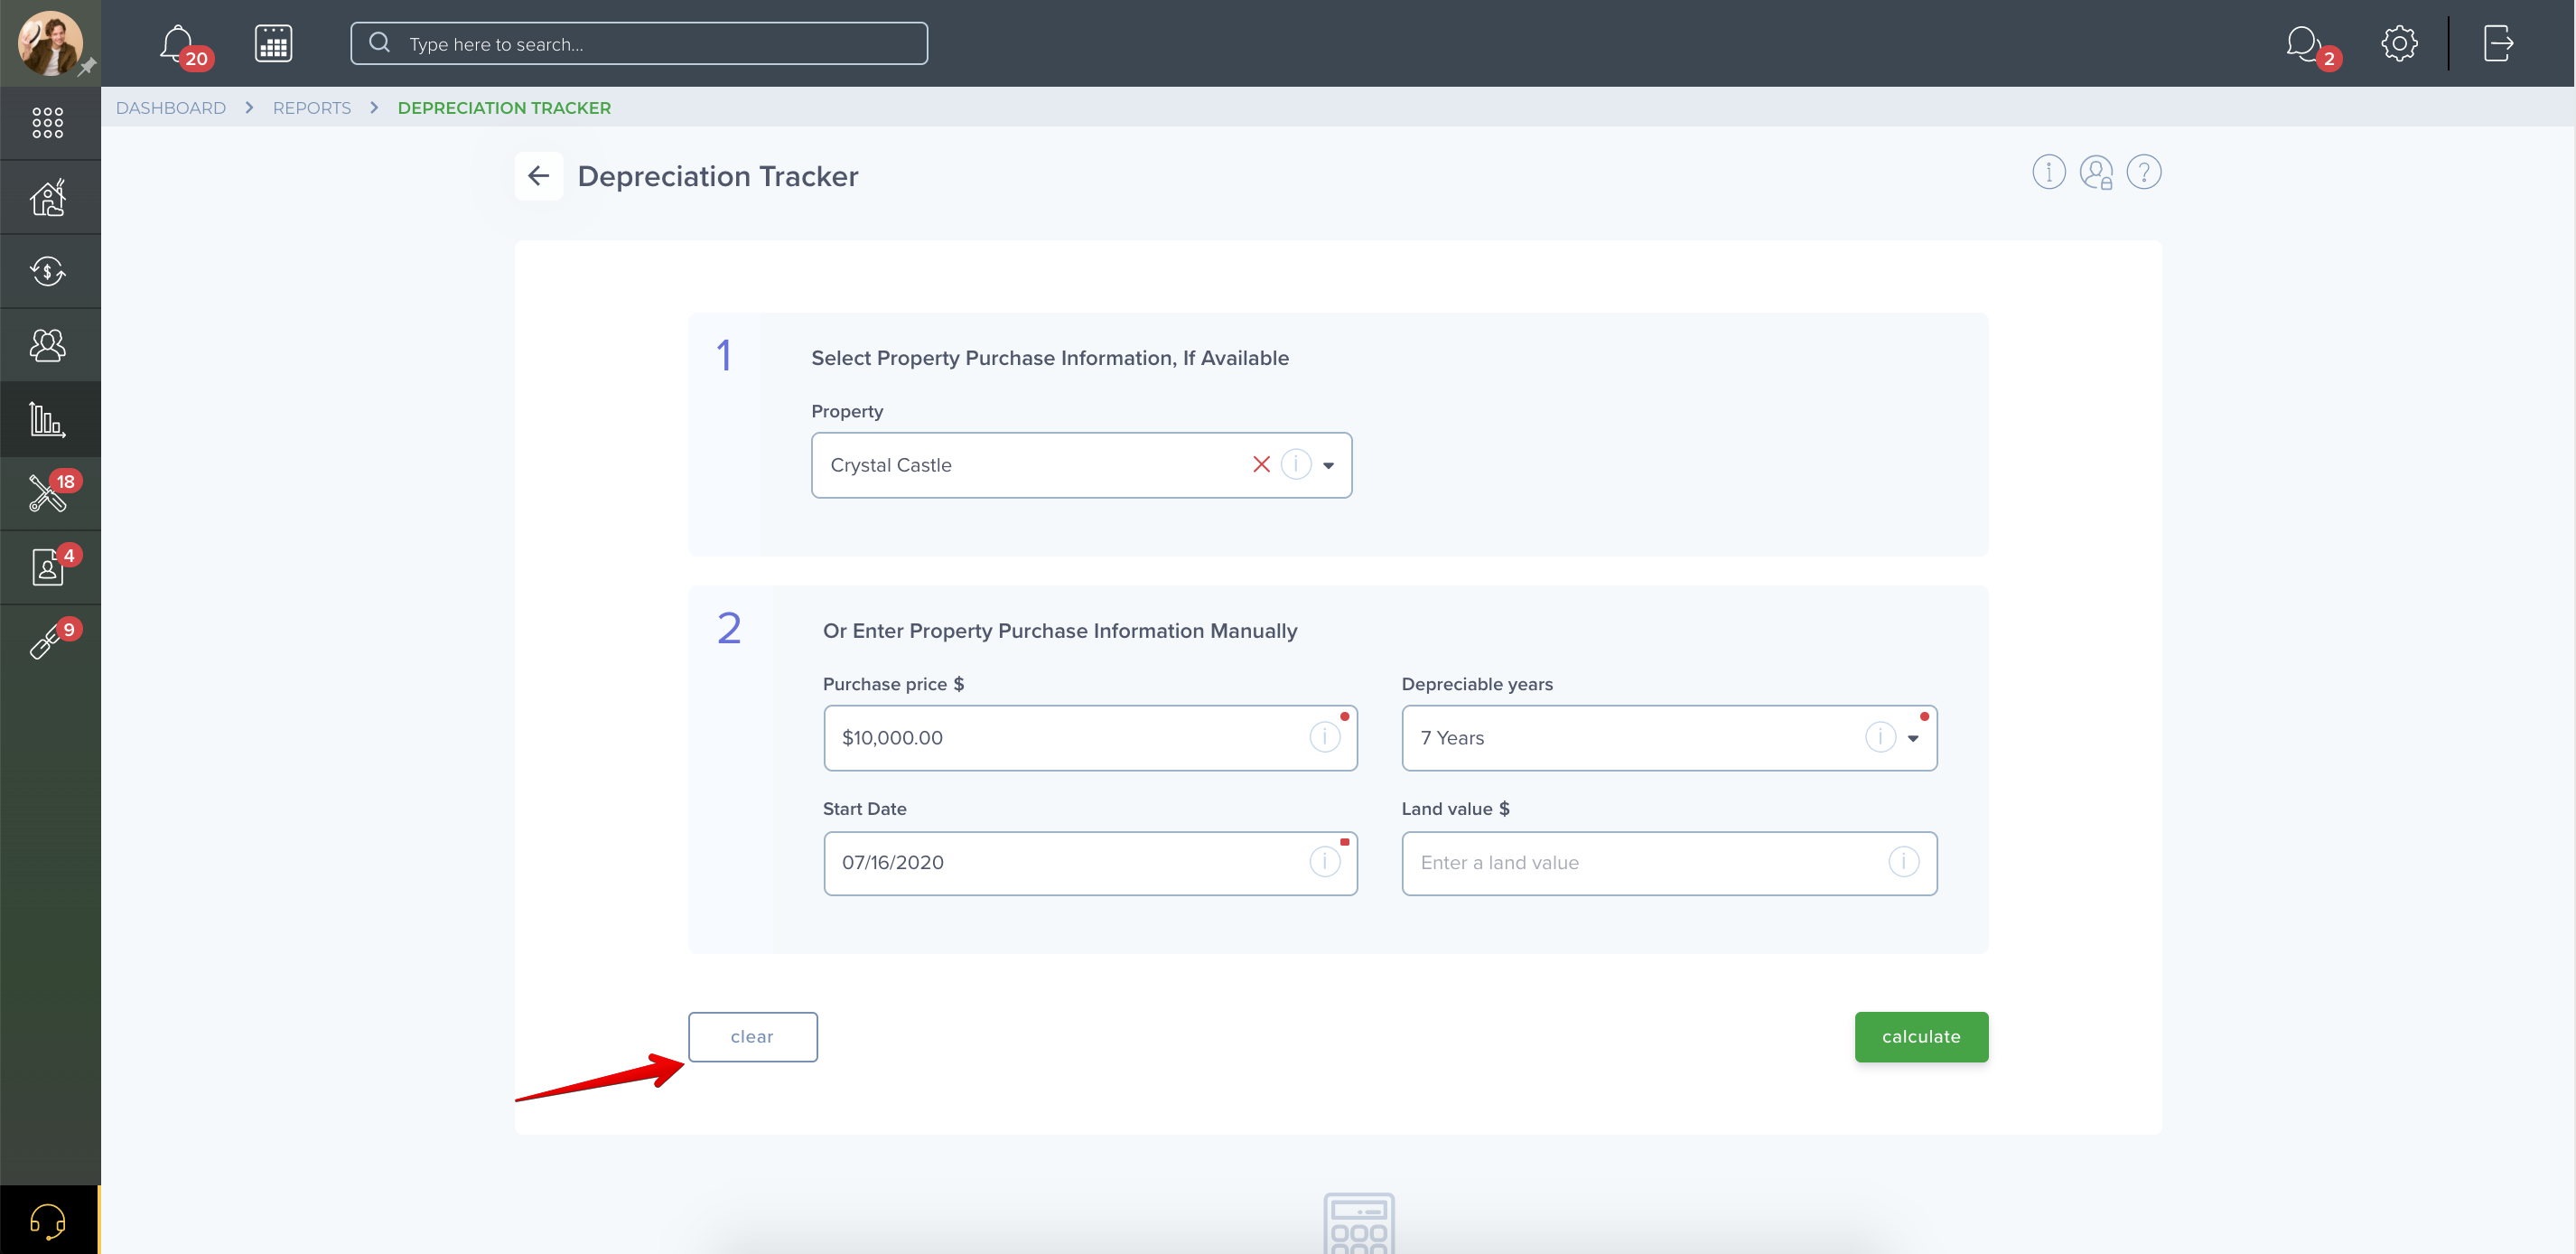Clear the Crystal Castle property selection

pyautogui.click(x=1261, y=465)
